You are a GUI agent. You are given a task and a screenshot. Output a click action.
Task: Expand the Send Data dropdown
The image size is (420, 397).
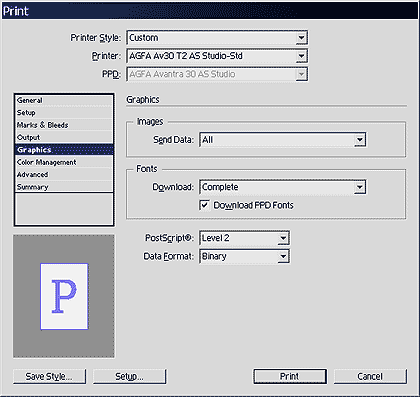[282, 140]
